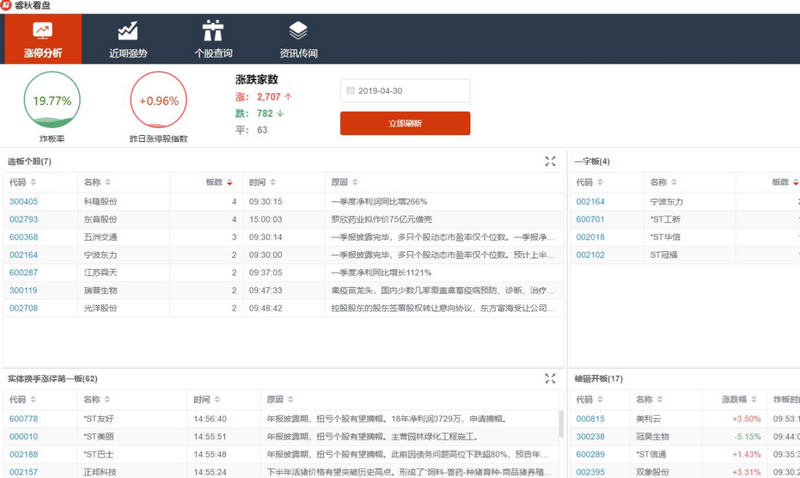The image size is (800, 478).
Task: Sort 实体换手涨停第一板 table by 时间
Action: tap(217, 399)
